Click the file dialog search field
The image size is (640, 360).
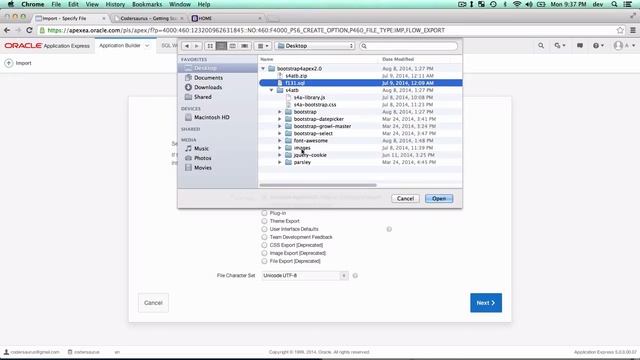408,46
